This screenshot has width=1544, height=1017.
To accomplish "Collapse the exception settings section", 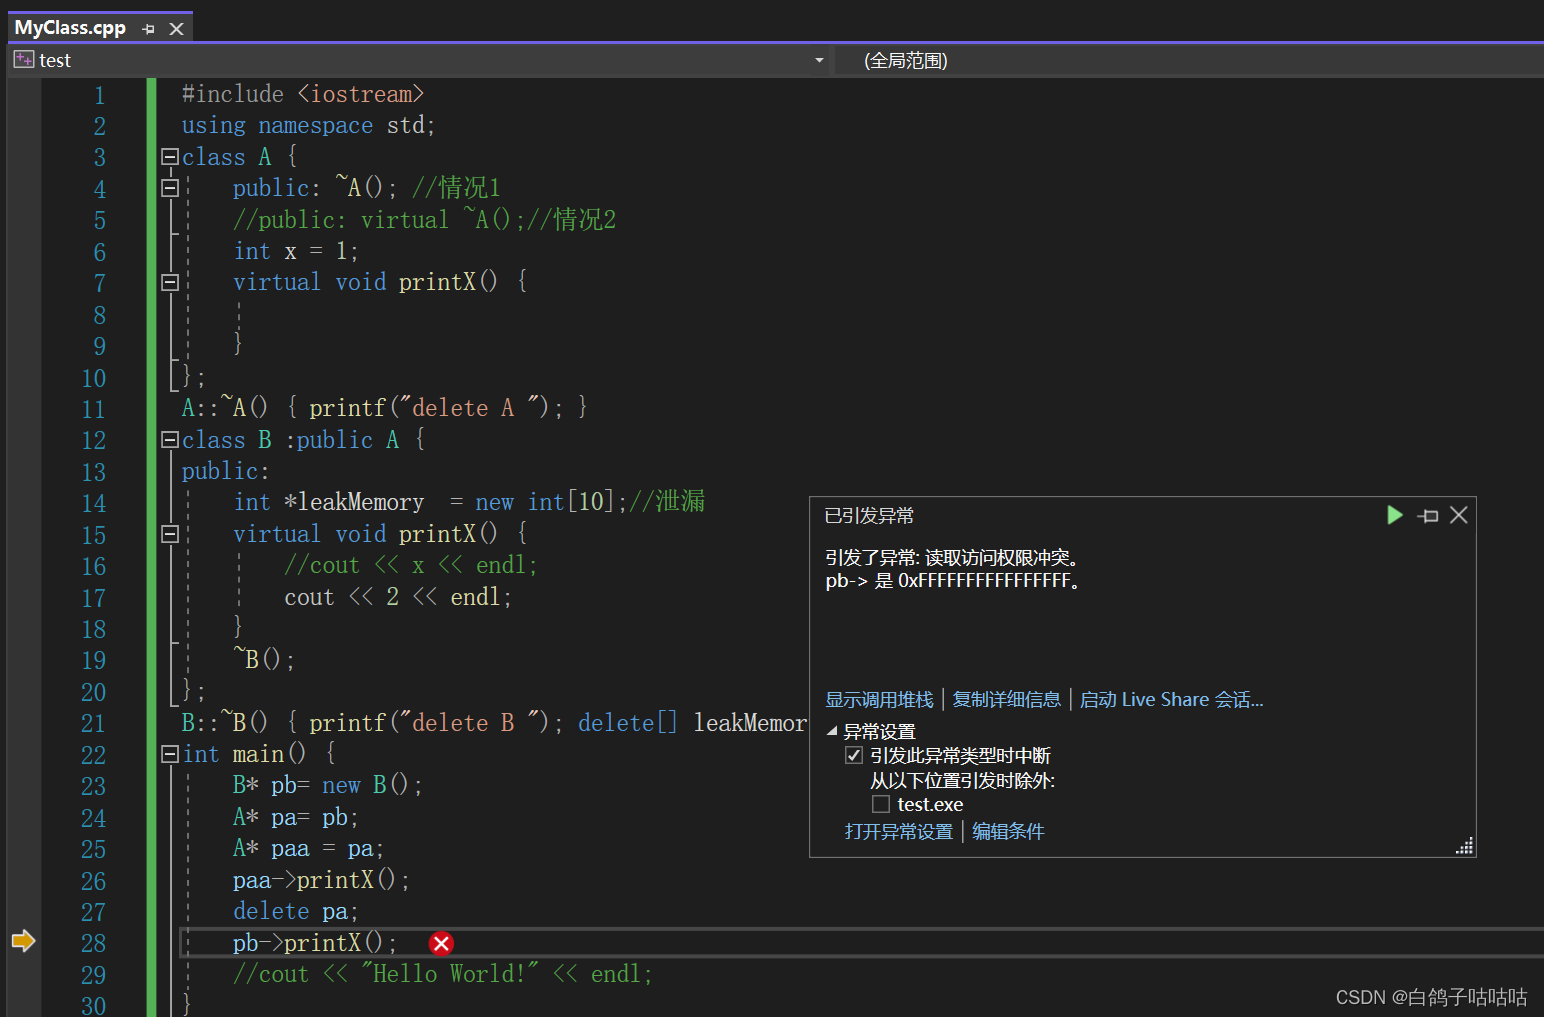I will coord(832,731).
